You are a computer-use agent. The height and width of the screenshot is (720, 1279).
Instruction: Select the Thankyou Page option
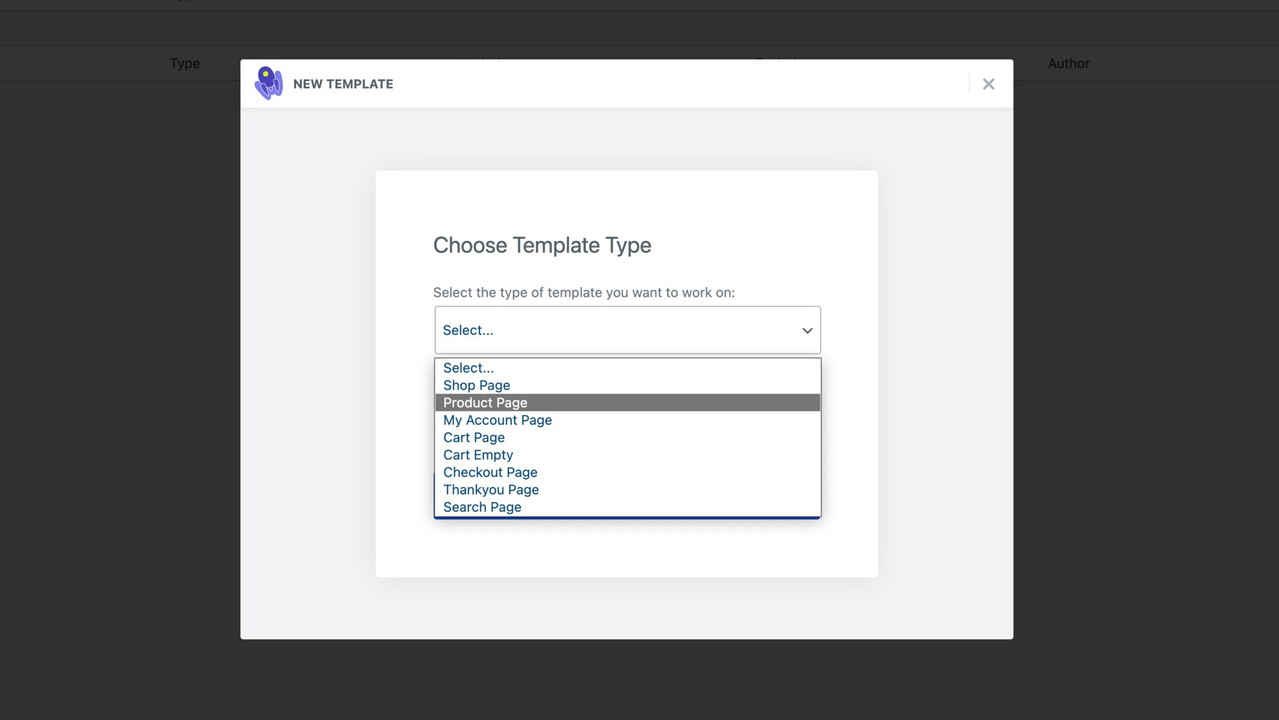pyautogui.click(x=491, y=490)
